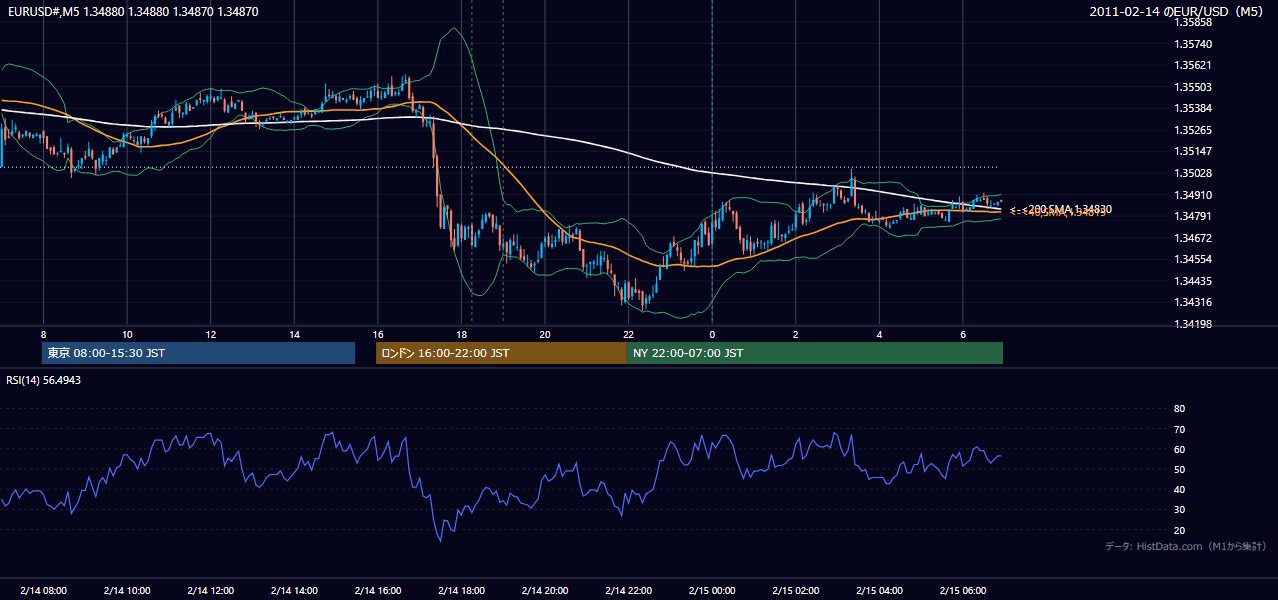Click the ロンドン 16:00-22:00 JST session bar
The width and height of the screenshot is (1278, 600).
point(501,353)
